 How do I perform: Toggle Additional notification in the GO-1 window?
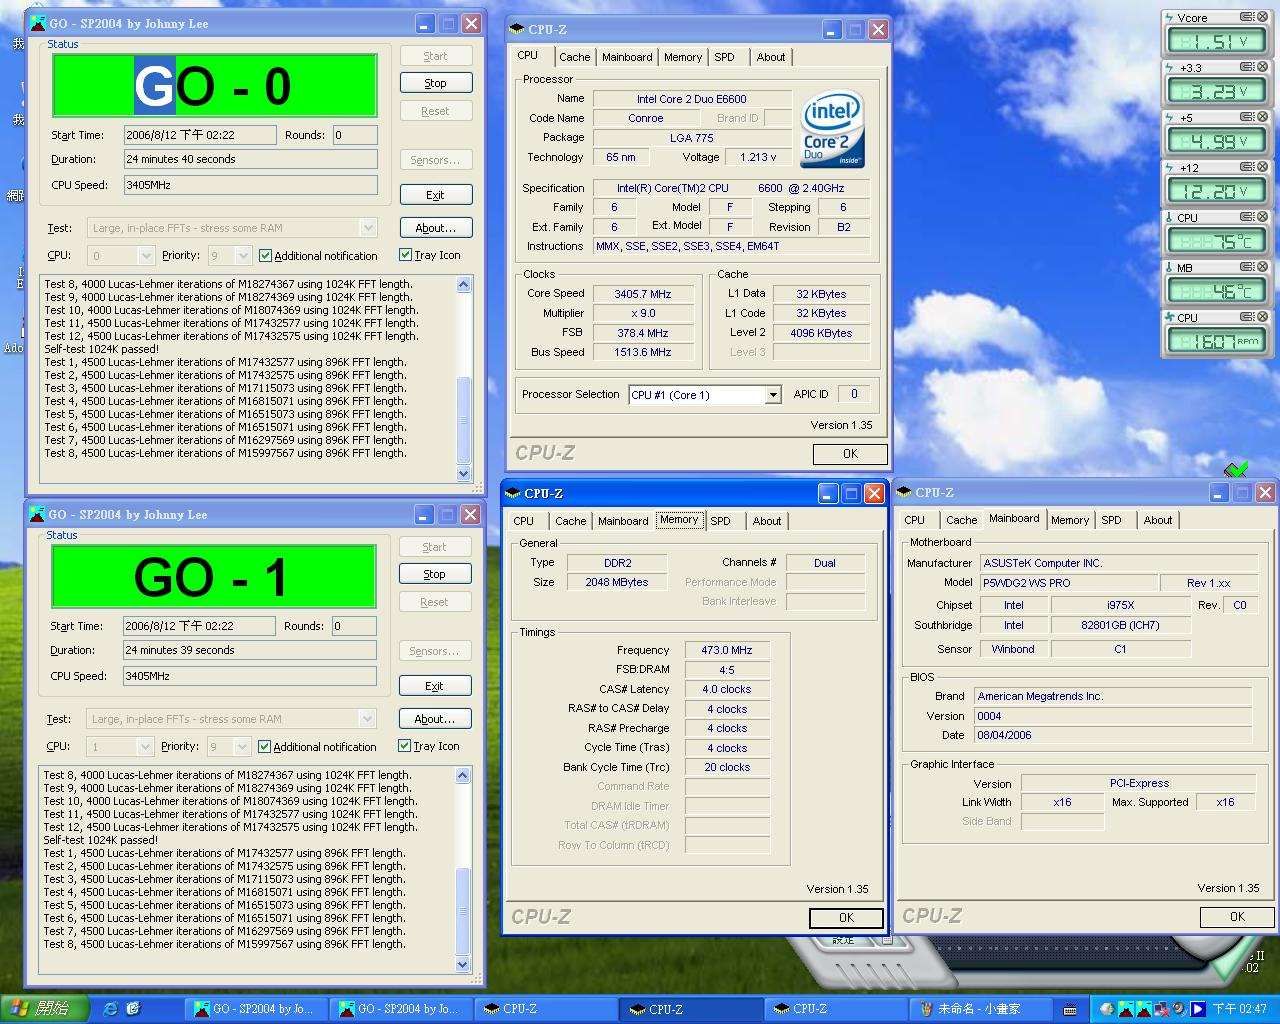coord(264,747)
